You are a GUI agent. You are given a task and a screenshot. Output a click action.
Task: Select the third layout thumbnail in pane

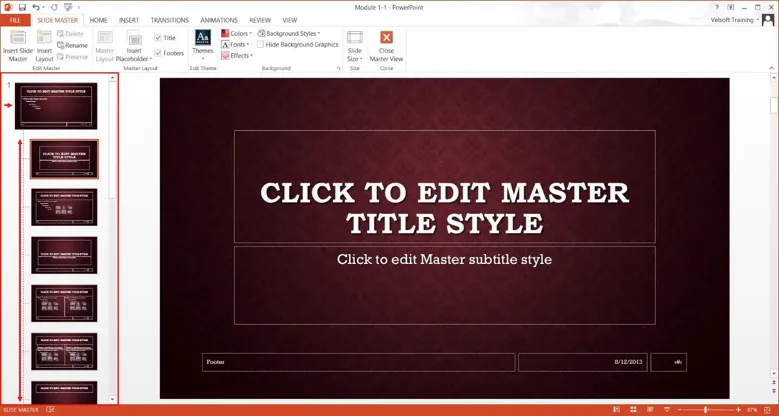pyautogui.click(x=64, y=255)
